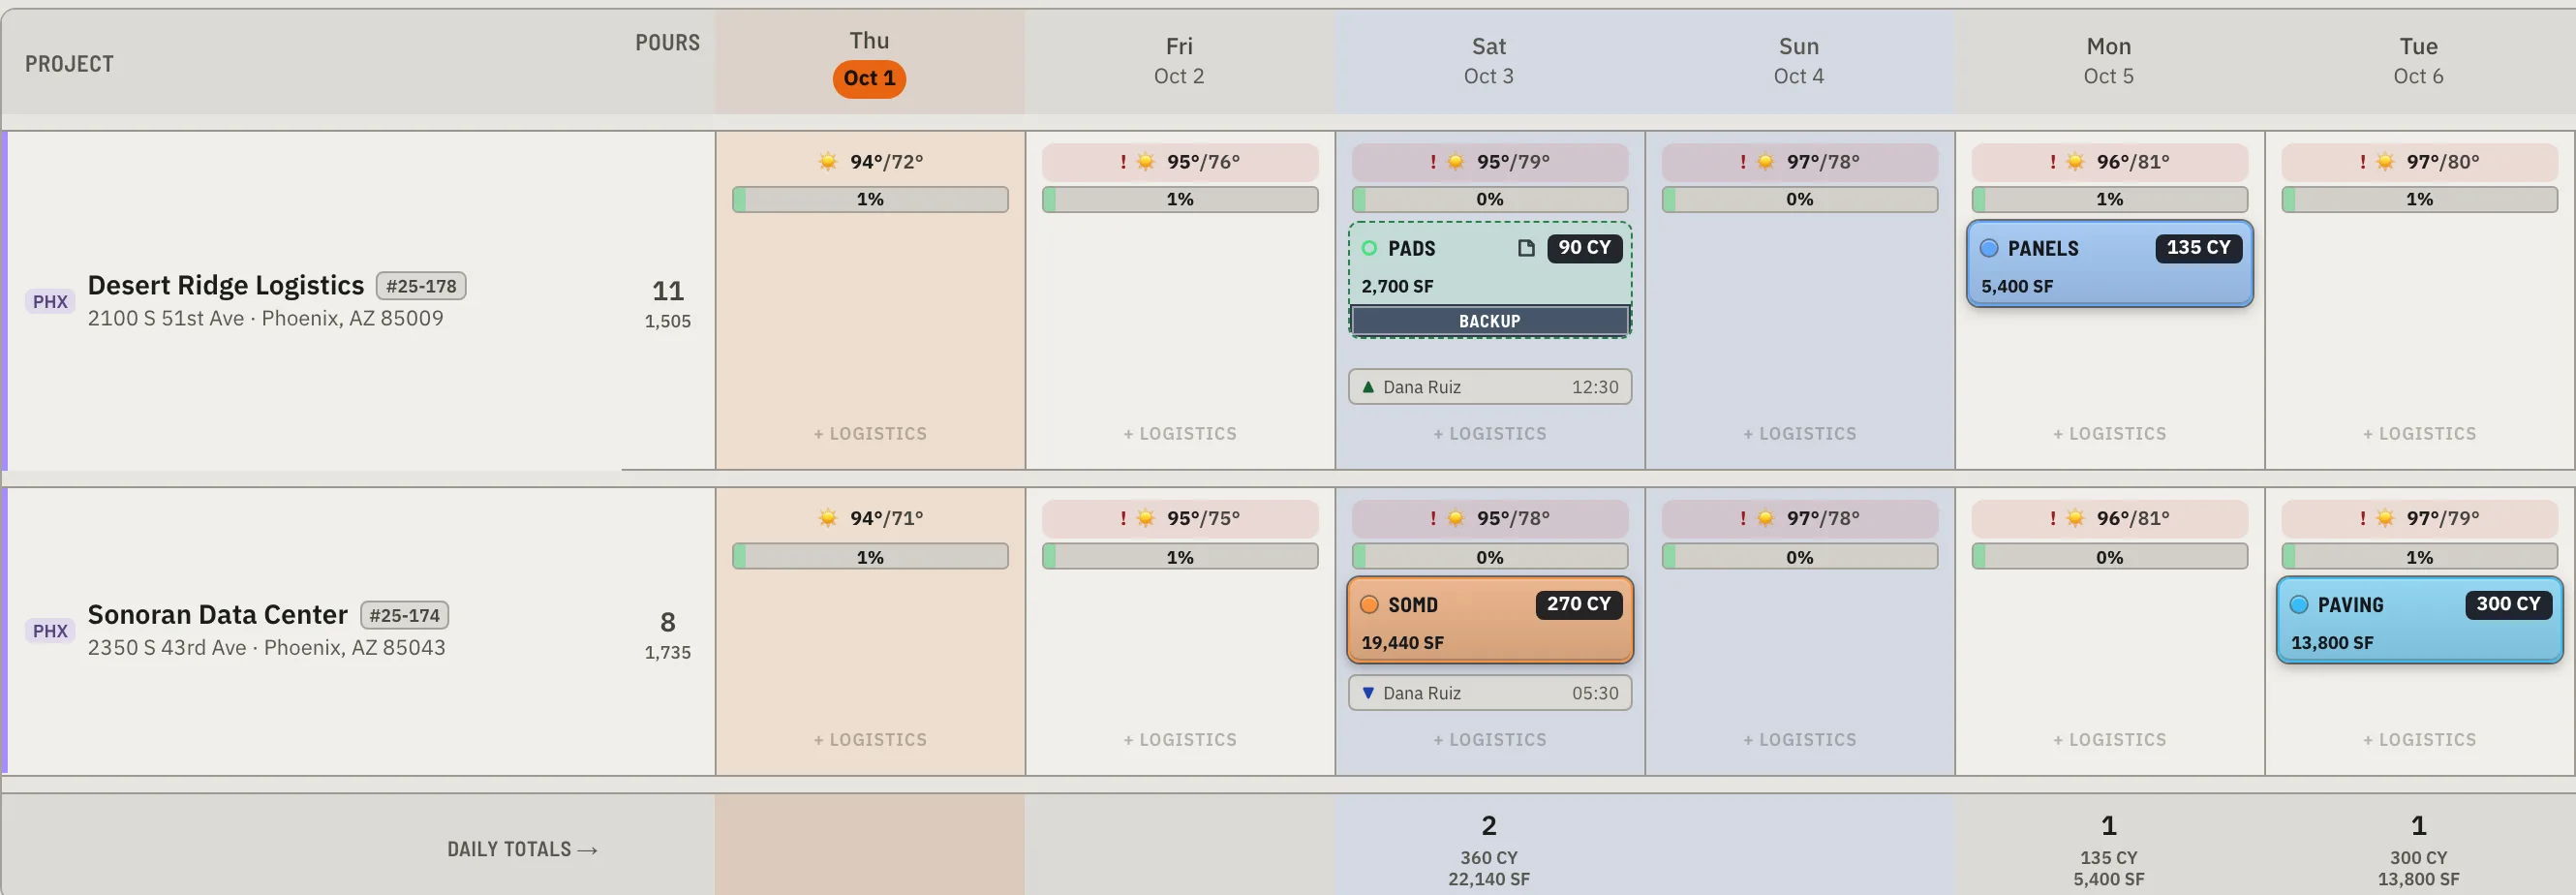Click the PHX tag beside Desert Ridge Logistics
Viewport: 2576px width, 895px height.
(50, 301)
